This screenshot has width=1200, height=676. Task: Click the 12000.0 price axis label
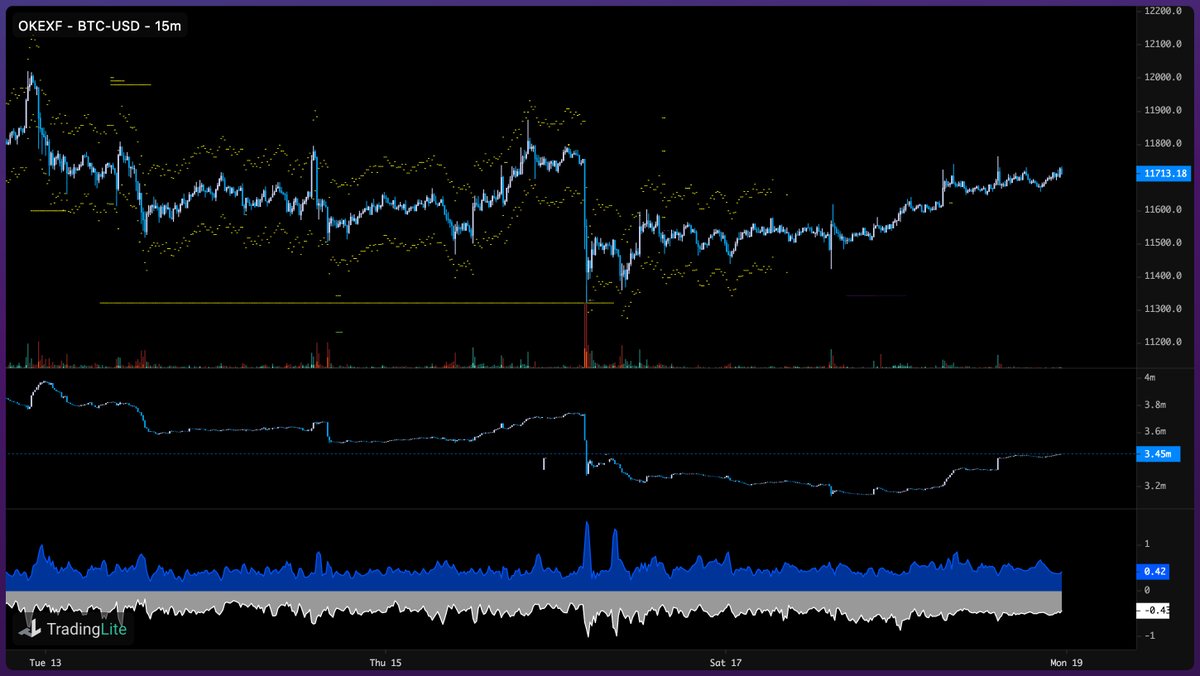coord(1163,77)
